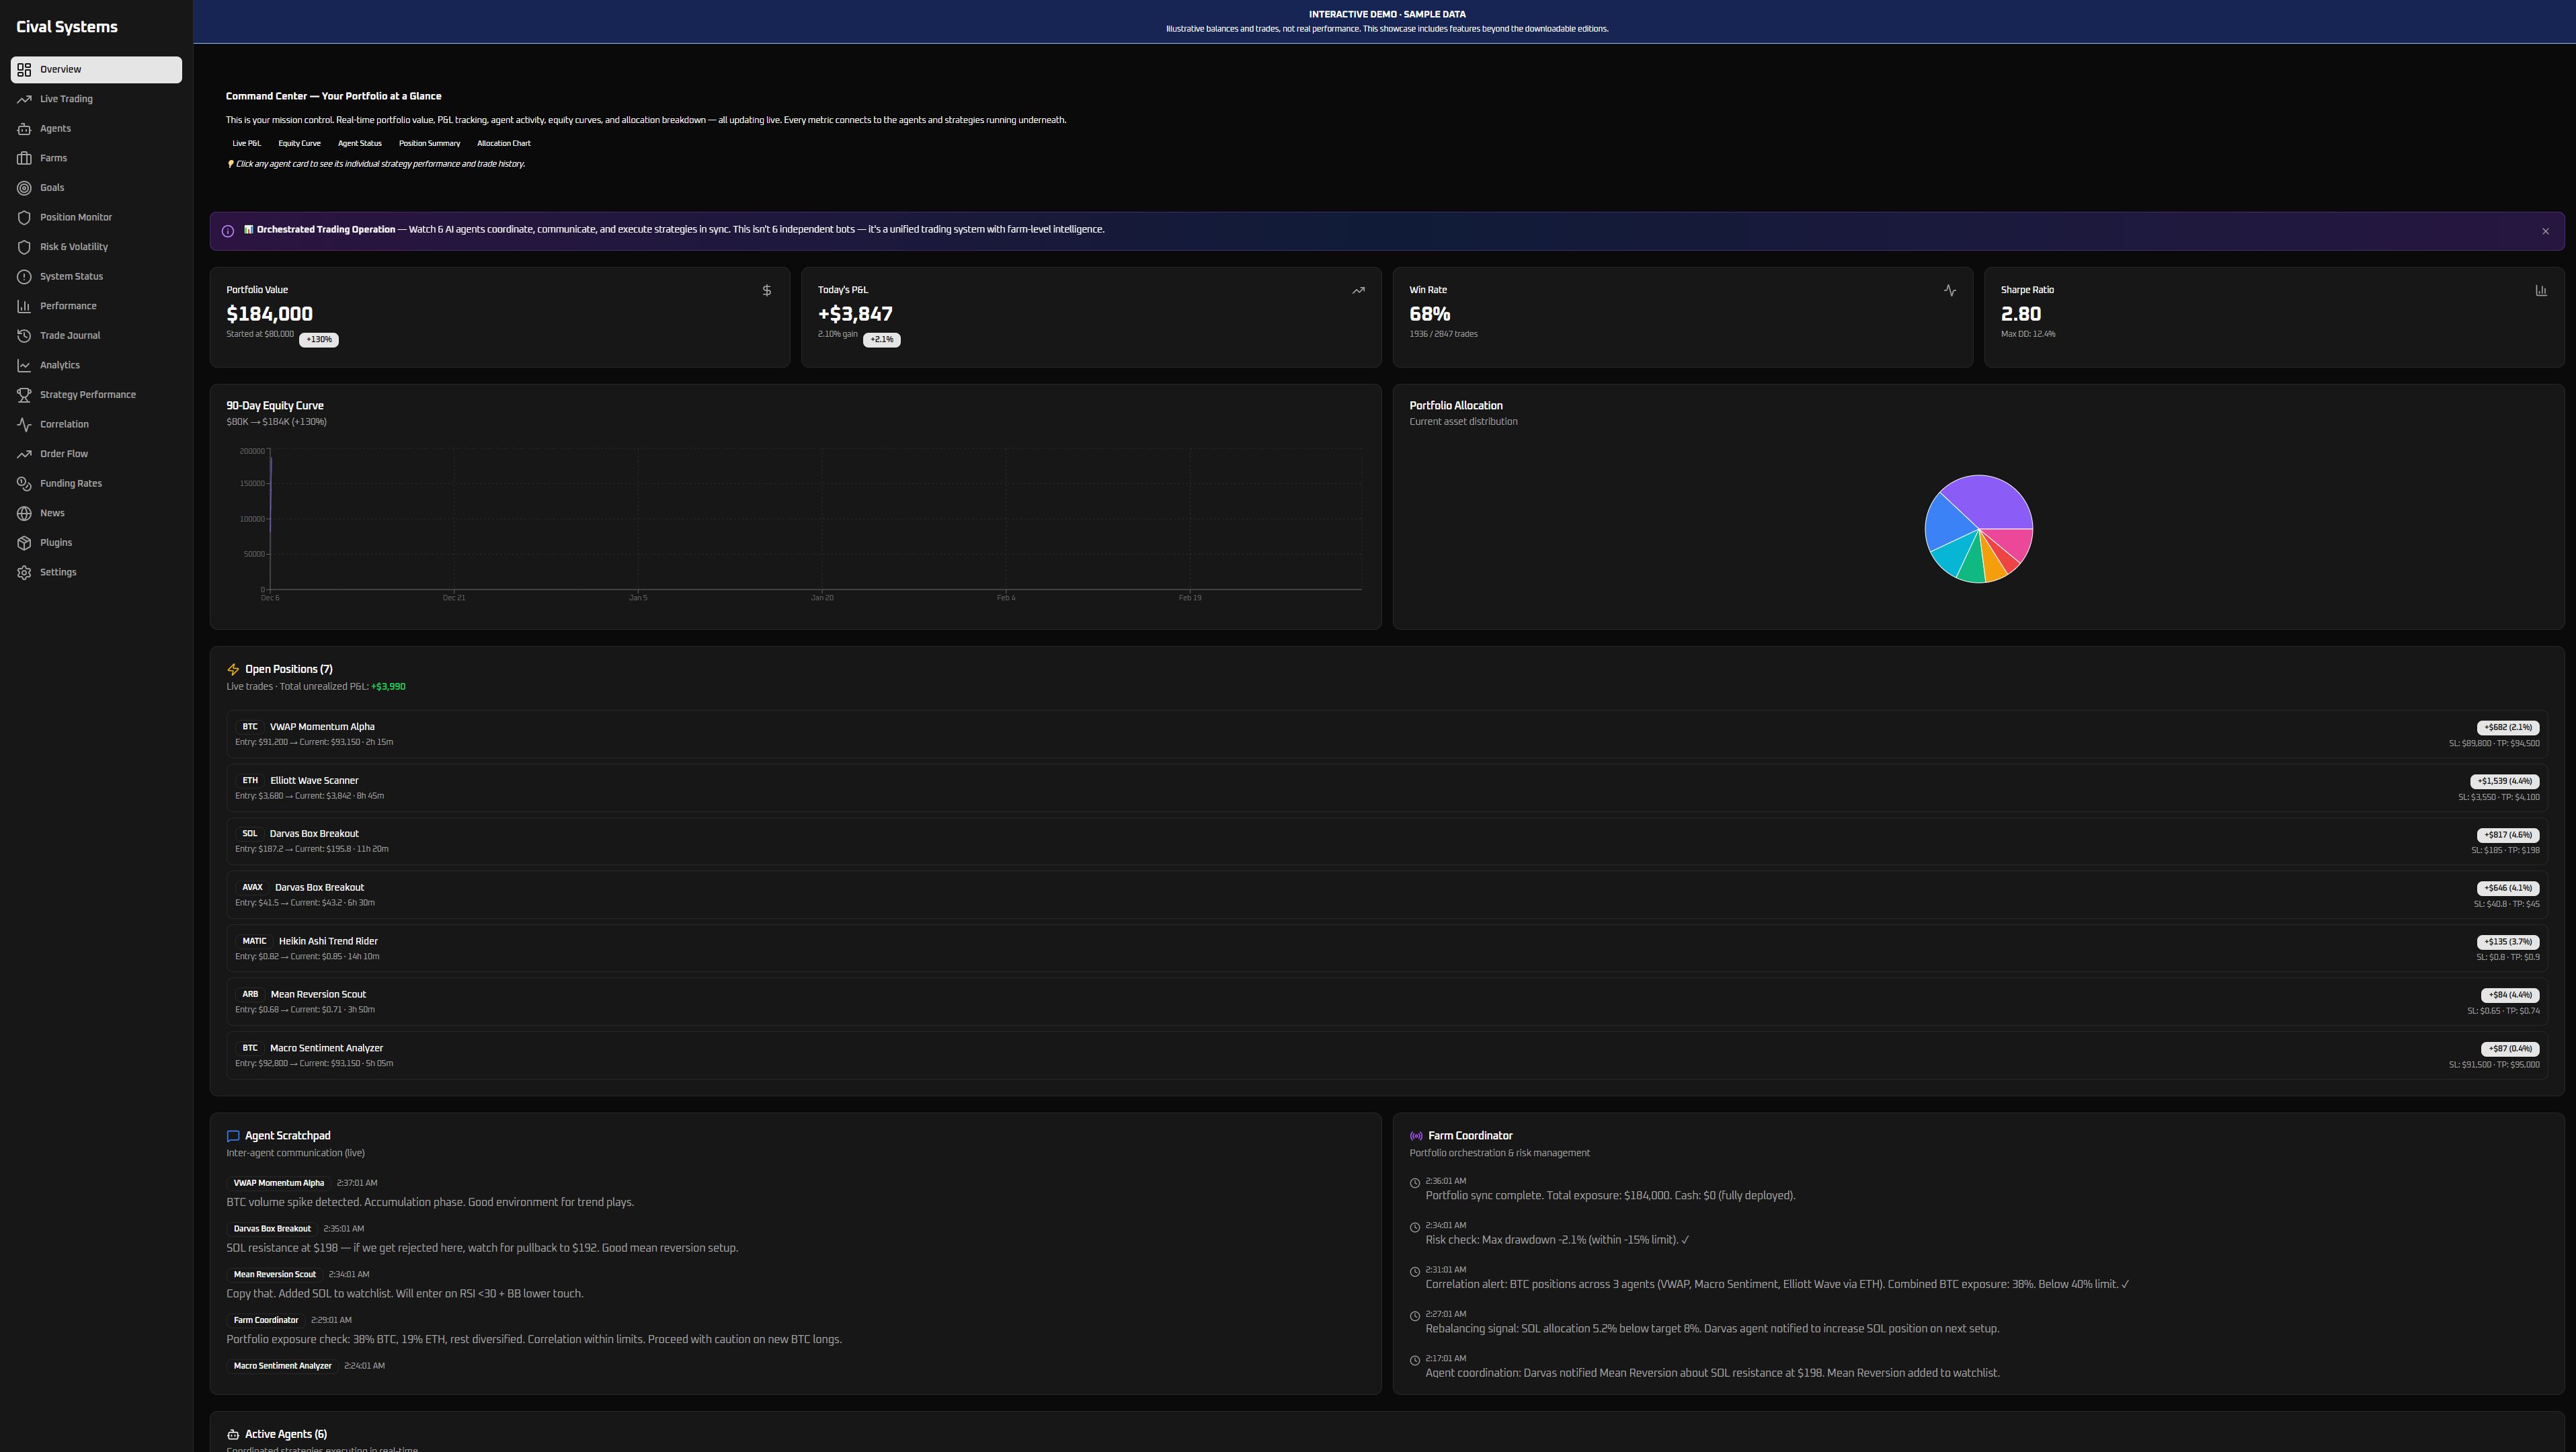Select the Goals target icon
Image resolution: width=2576 pixels, height=1452 pixels.
click(x=24, y=188)
